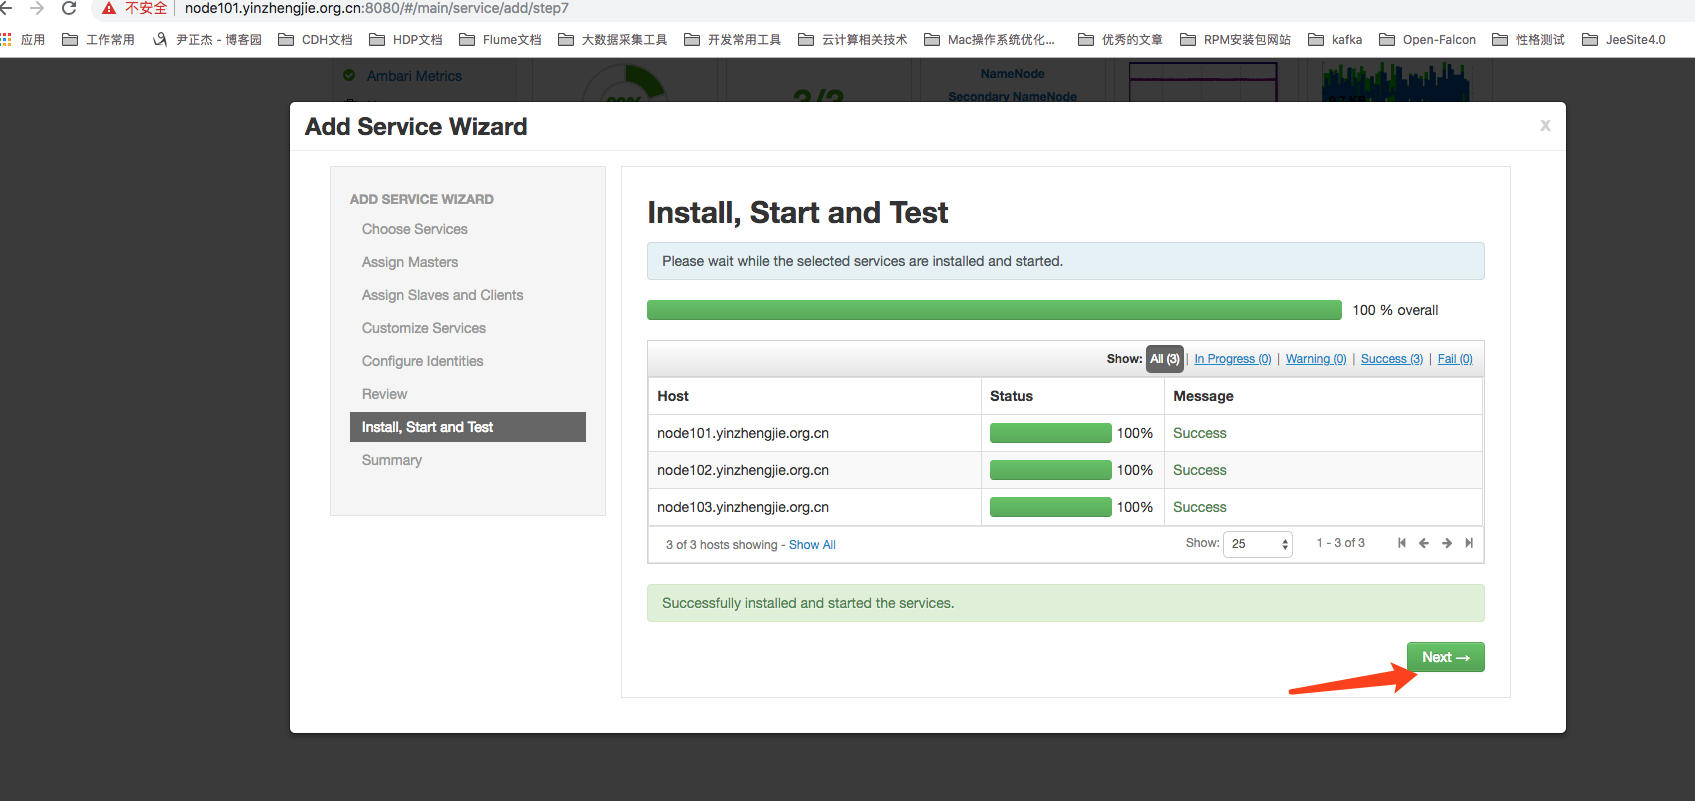The height and width of the screenshot is (801, 1695).
Task: Open the kafka bookmark folder
Action: point(1335,40)
